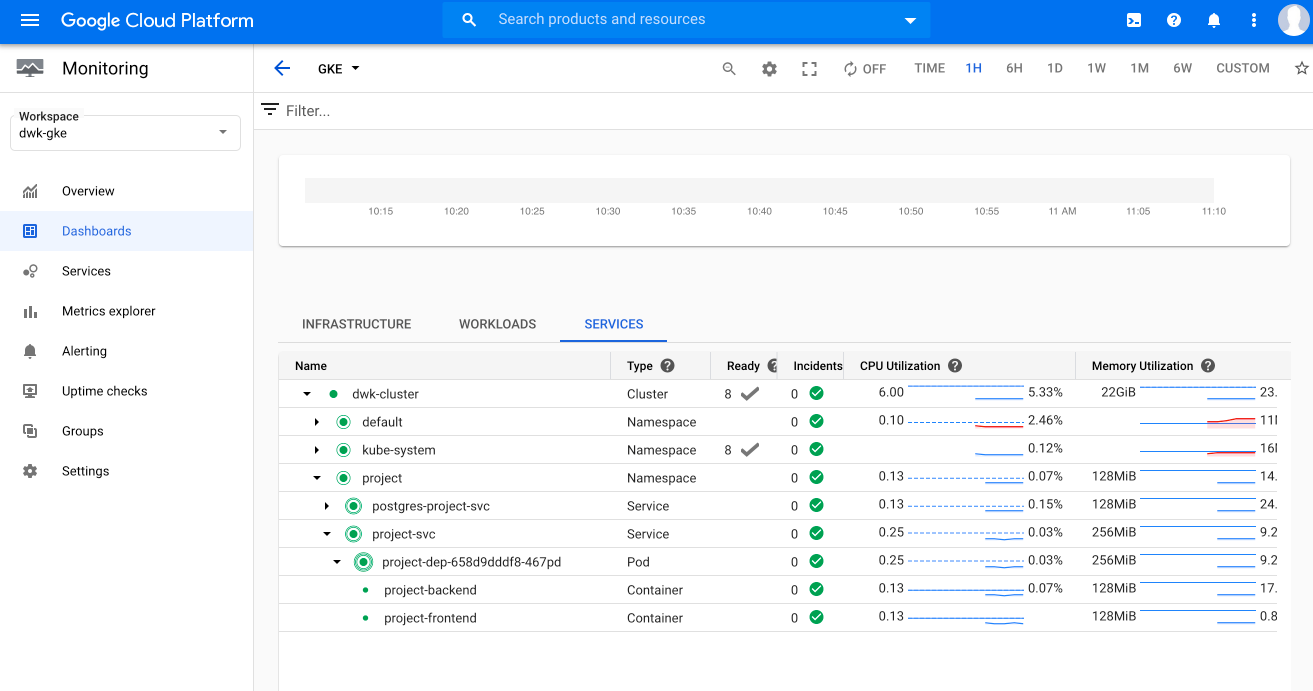Set time range to 1M
The image size is (1313, 691).
(1140, 69)
